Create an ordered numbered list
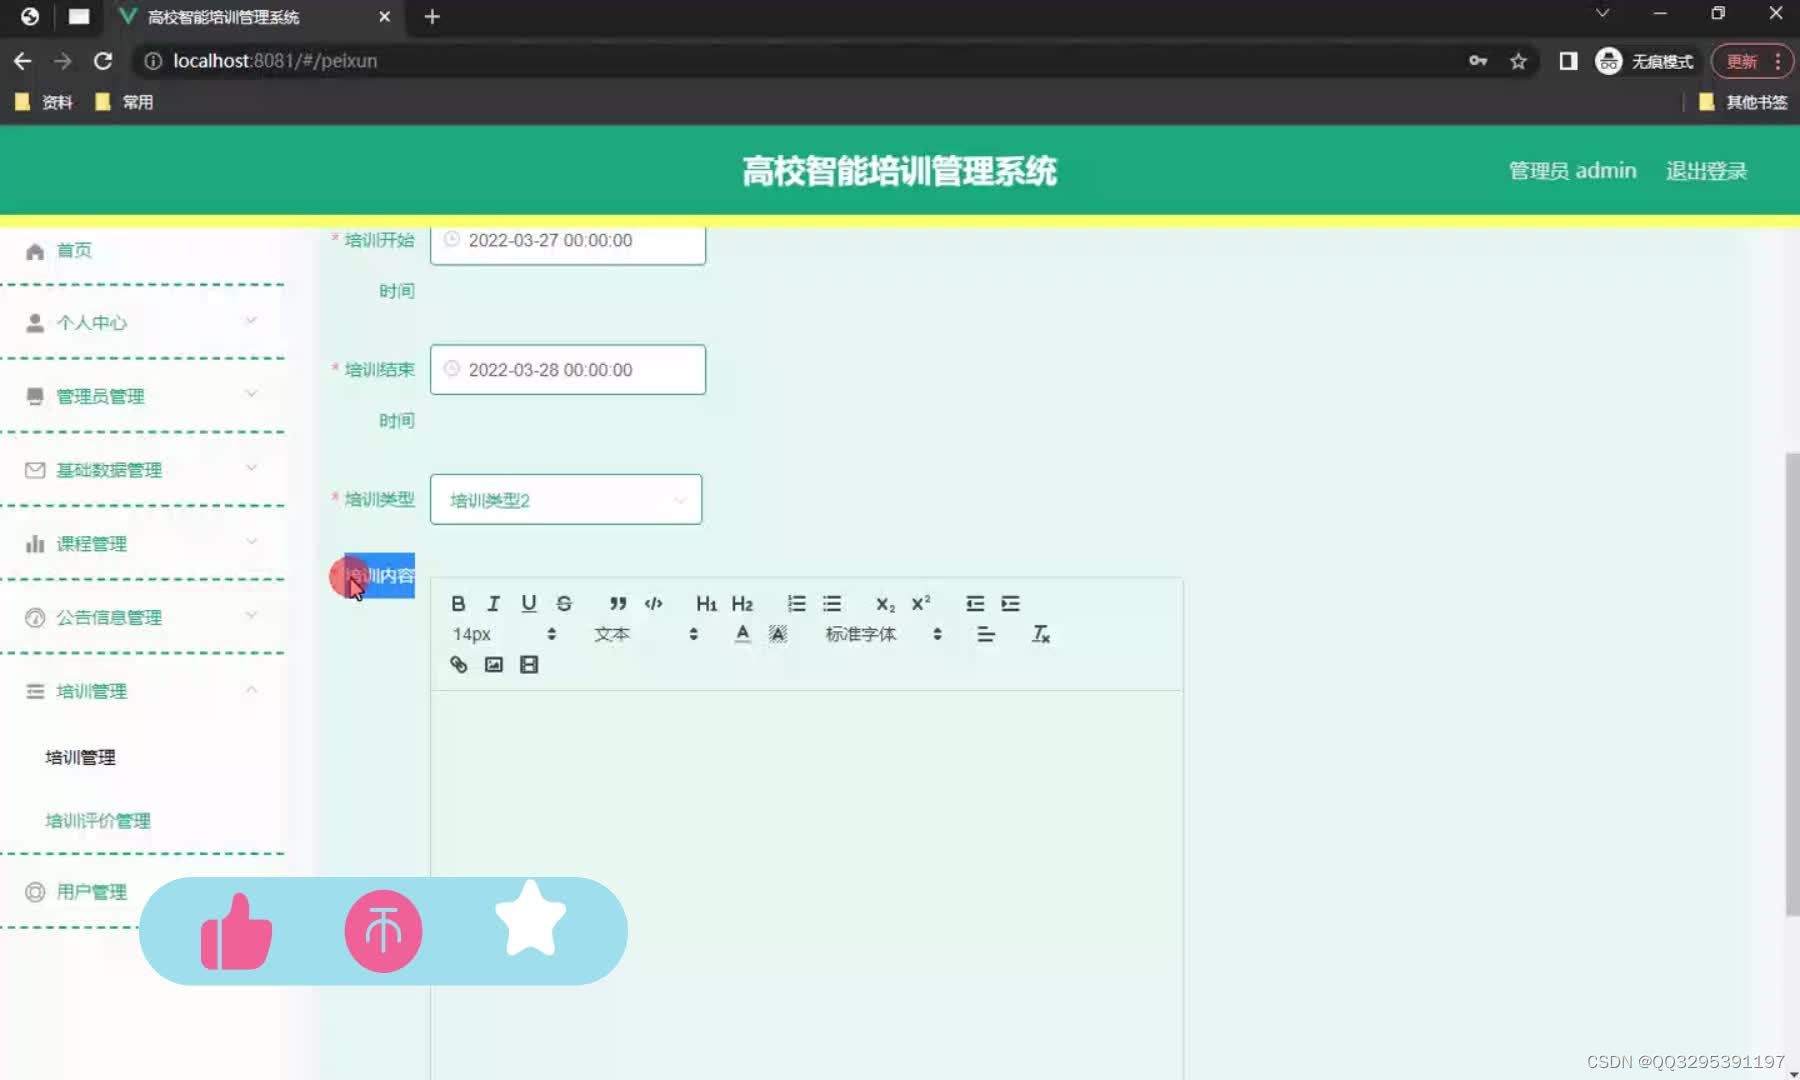The width and height of the screenshot is (1800, 1080). click(796, 603)
